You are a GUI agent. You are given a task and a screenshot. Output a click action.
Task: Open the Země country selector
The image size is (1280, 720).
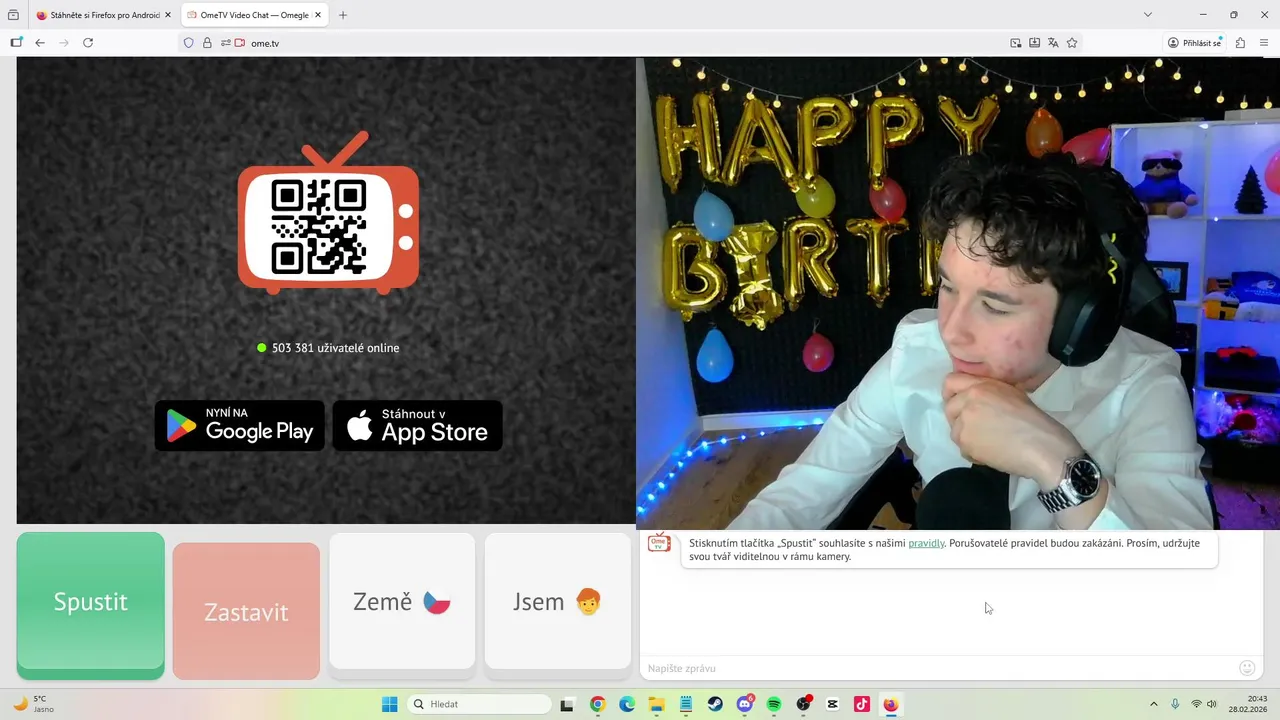tap(402, 601)
